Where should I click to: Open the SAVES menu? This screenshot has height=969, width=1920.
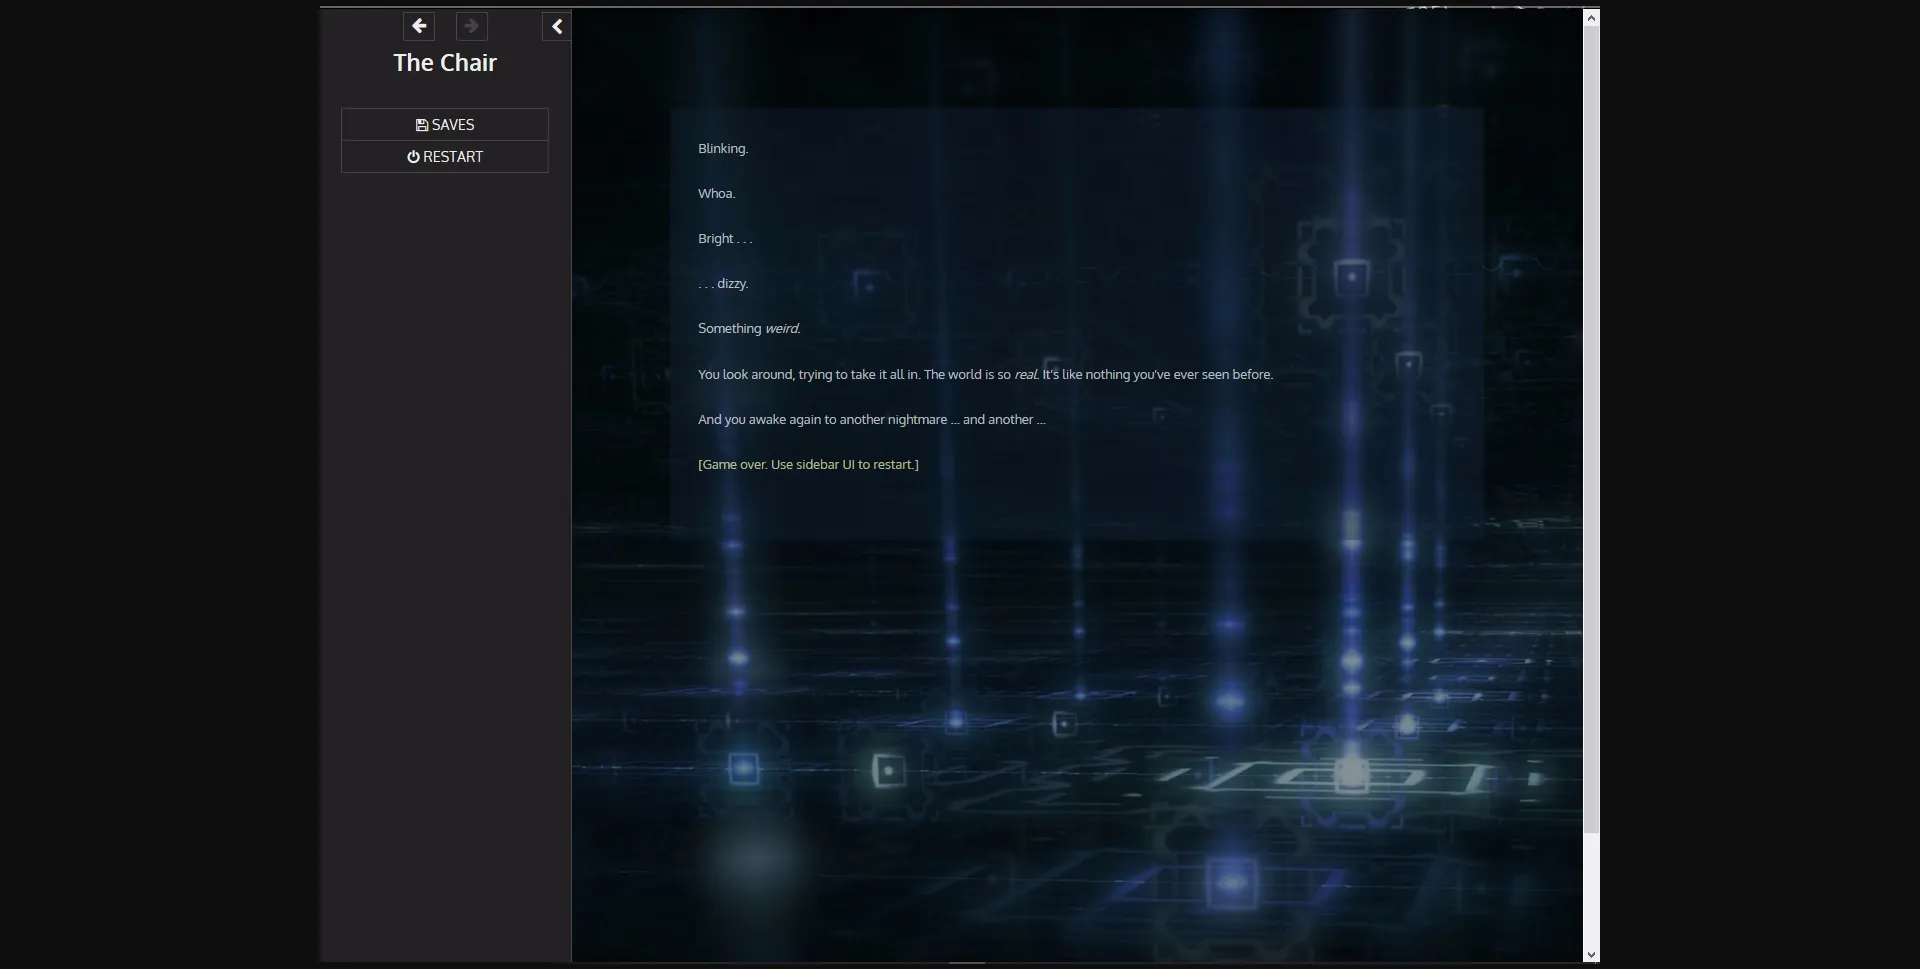444,124
